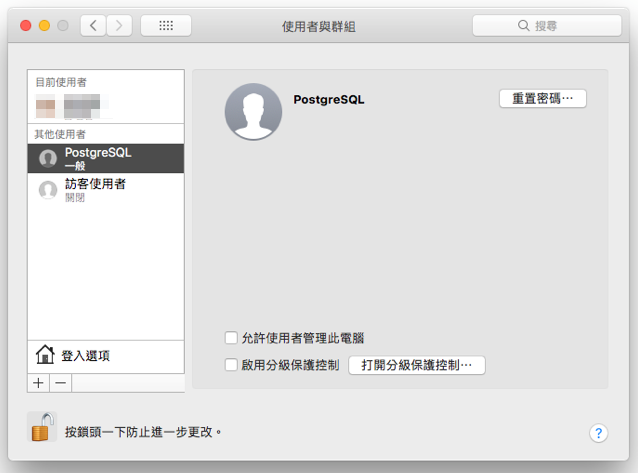Open help with the question mark button
The height and width of the screenshot is (473, 638).
[x=599, y=433]
